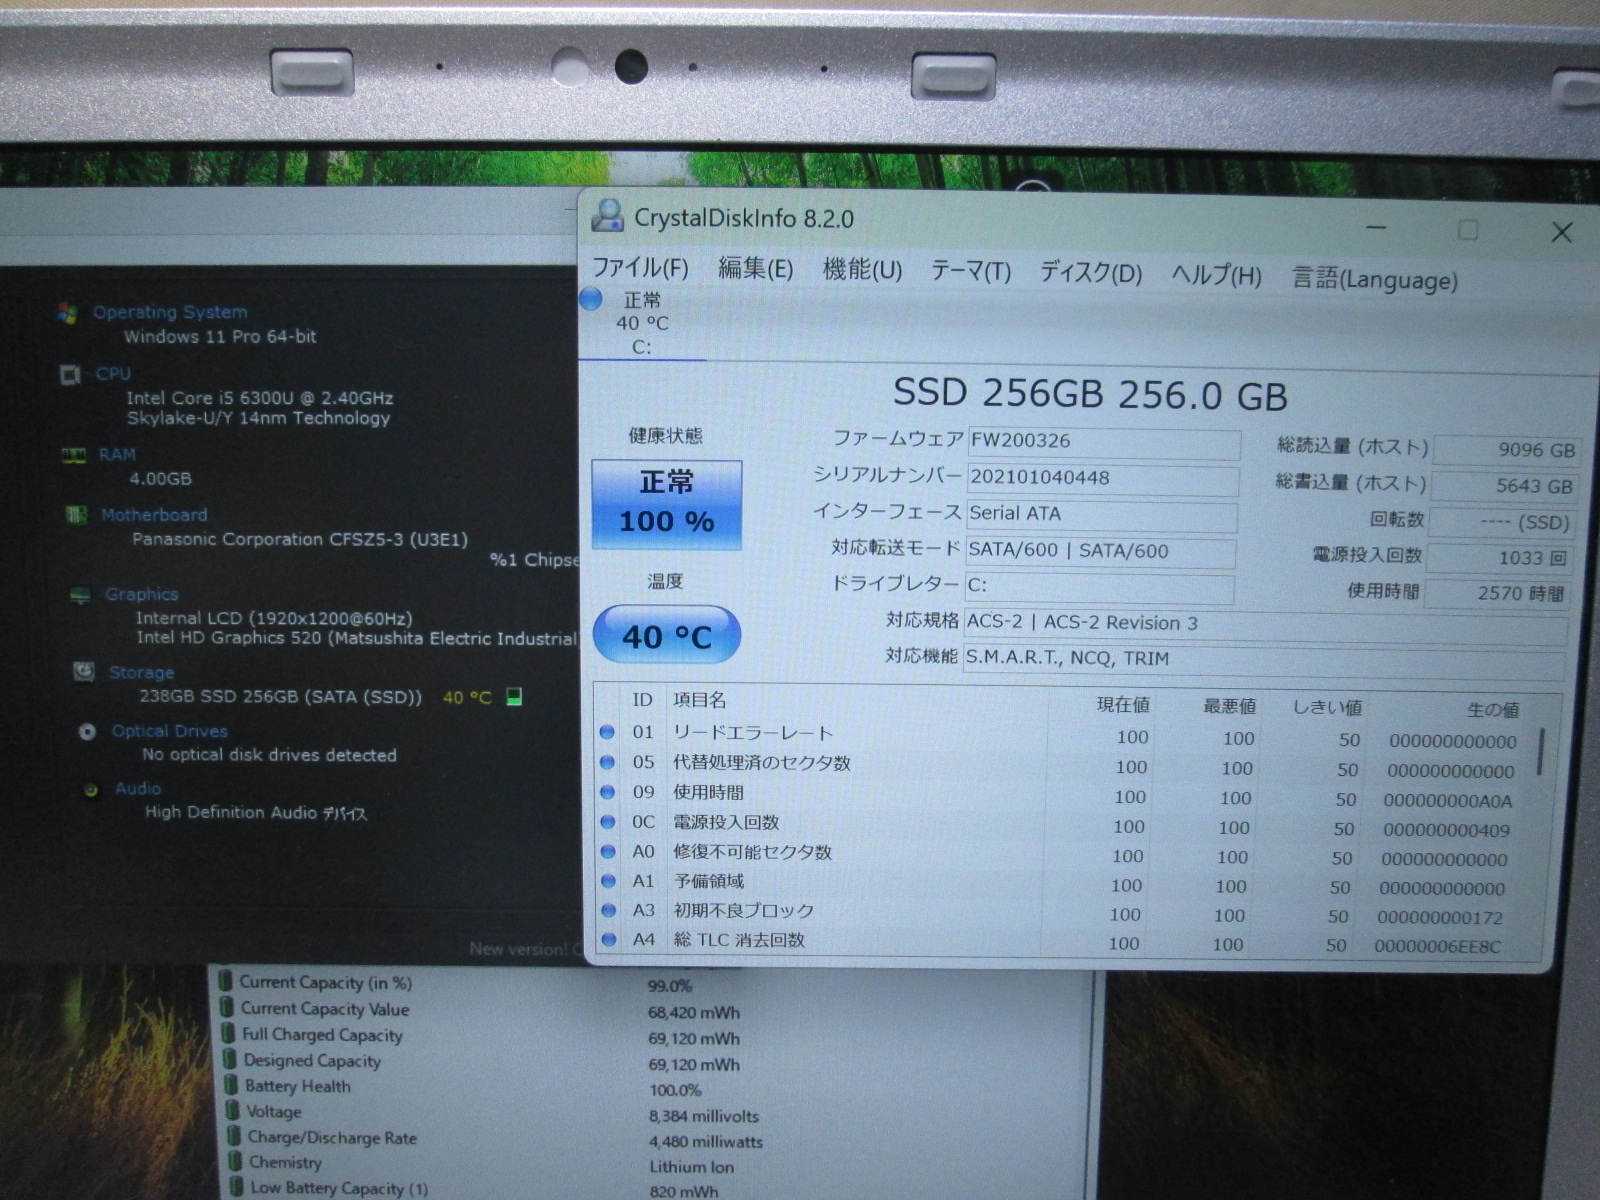This screenshot has height=1200, width=1600.
Task: Click the SMART attribute list scrollbar
Action: point(1541,752)
